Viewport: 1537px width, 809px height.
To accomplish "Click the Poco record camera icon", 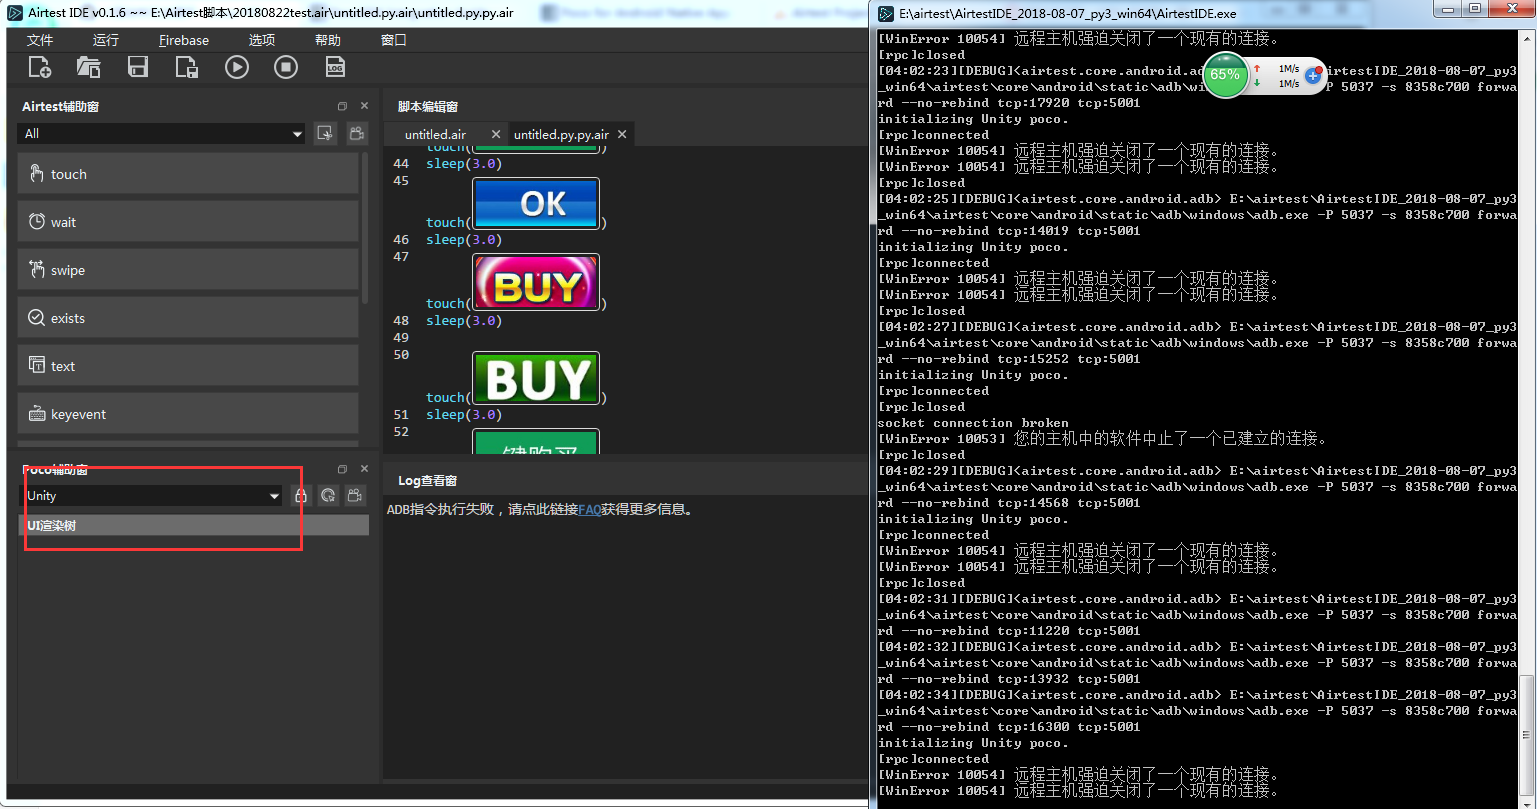I will (355, 496).
